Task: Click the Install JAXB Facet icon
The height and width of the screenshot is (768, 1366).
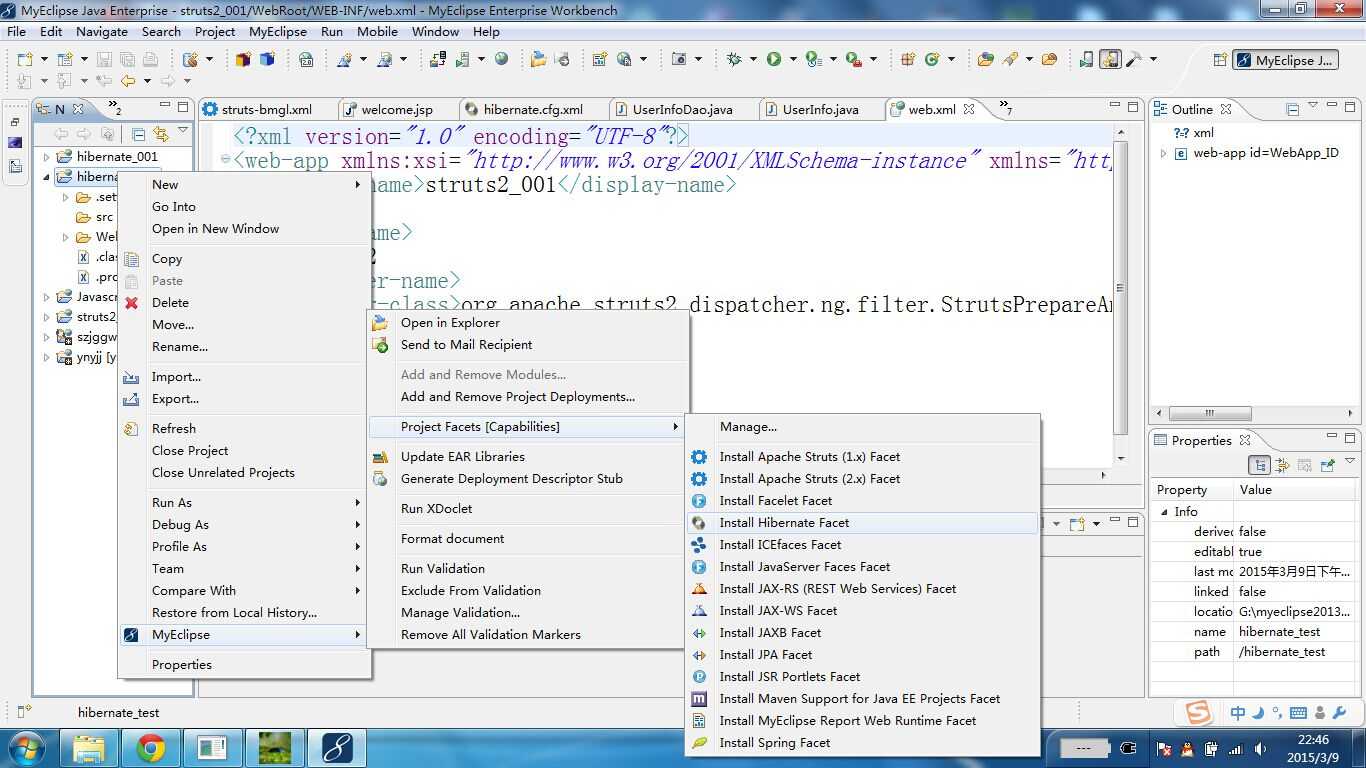Action: [x=699, y=633]
